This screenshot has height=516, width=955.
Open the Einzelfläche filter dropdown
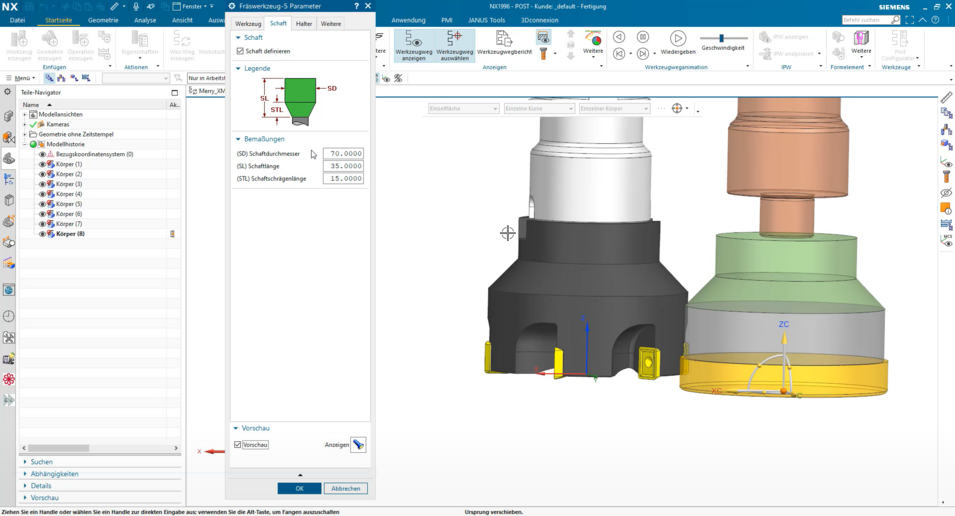[x=463, y=108]
